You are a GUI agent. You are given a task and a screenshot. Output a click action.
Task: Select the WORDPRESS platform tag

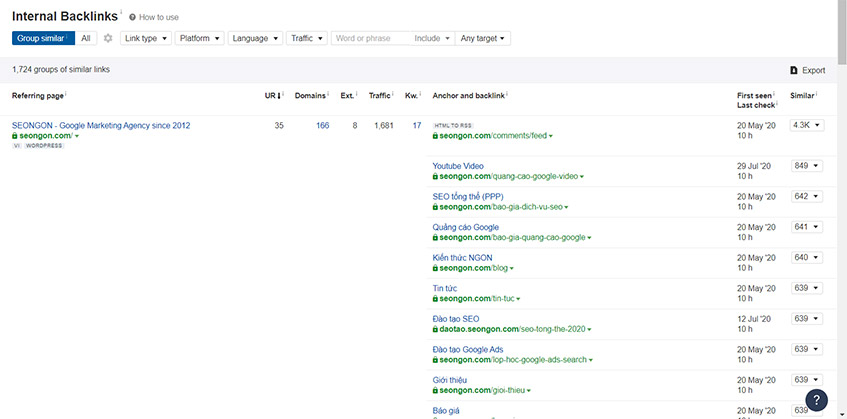44,146
